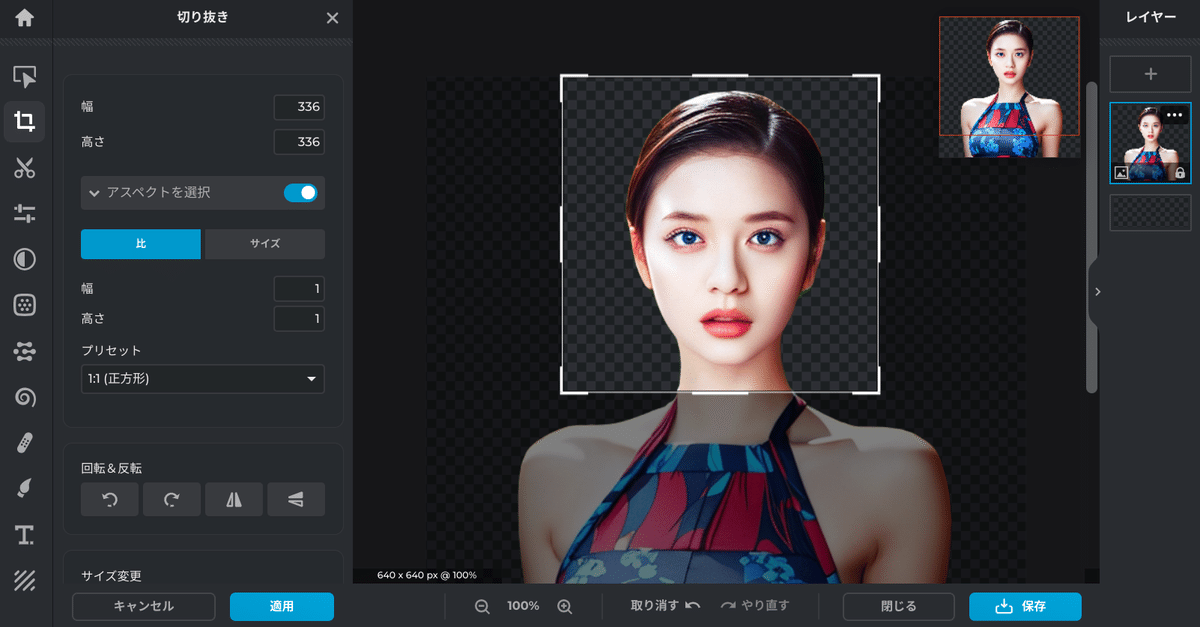Toggle the アスペクトを選択 switch
Viewport: 1200px width, 627px height.
tap(300, 192)
